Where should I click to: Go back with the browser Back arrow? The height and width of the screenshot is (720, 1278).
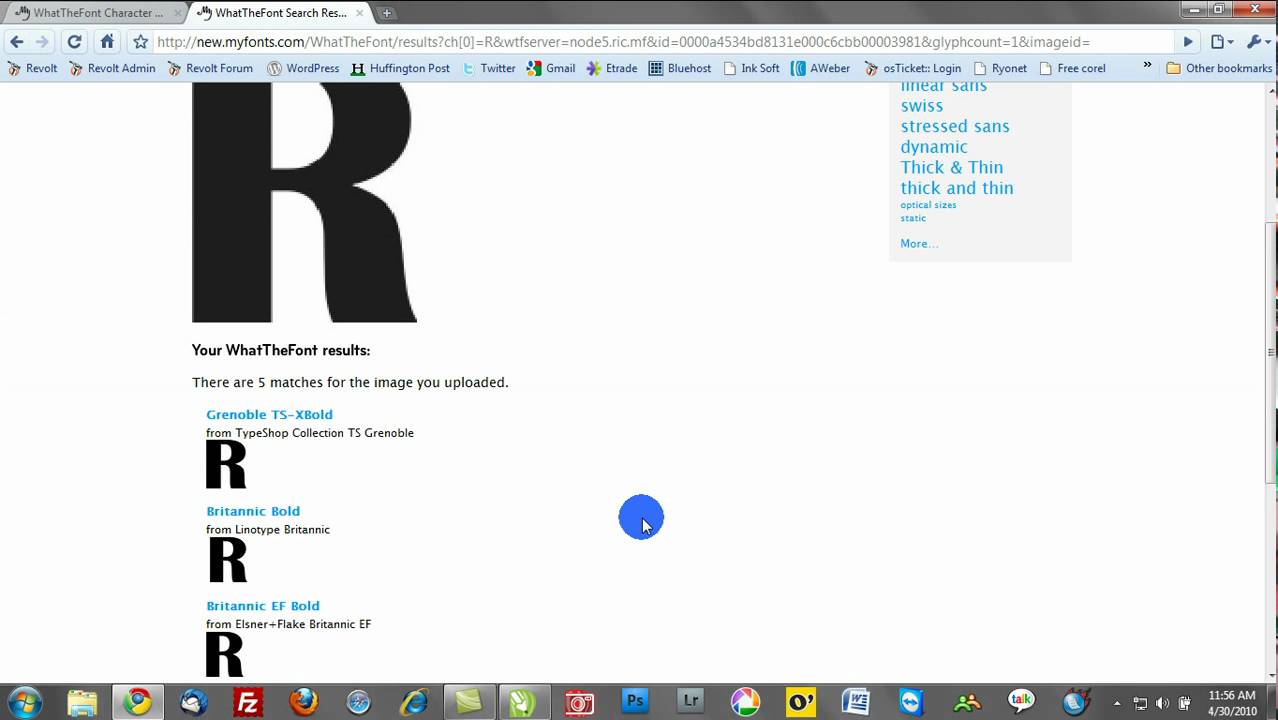[x=16, y=42]
